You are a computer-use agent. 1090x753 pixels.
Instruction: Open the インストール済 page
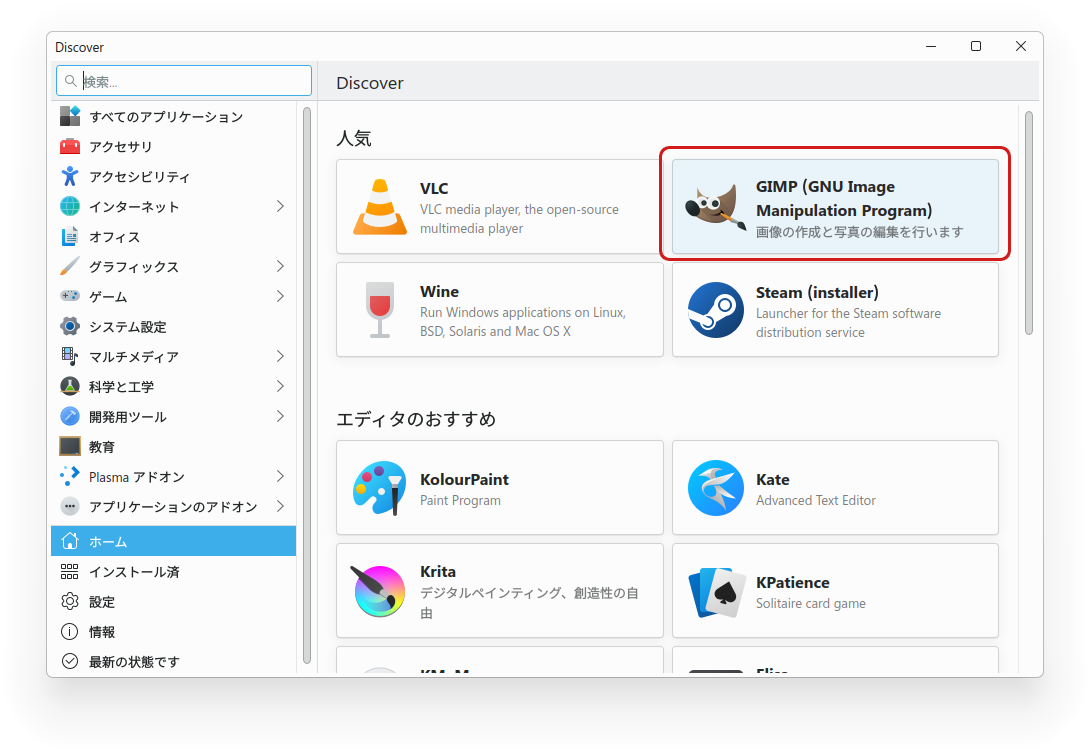pos(173,572)
